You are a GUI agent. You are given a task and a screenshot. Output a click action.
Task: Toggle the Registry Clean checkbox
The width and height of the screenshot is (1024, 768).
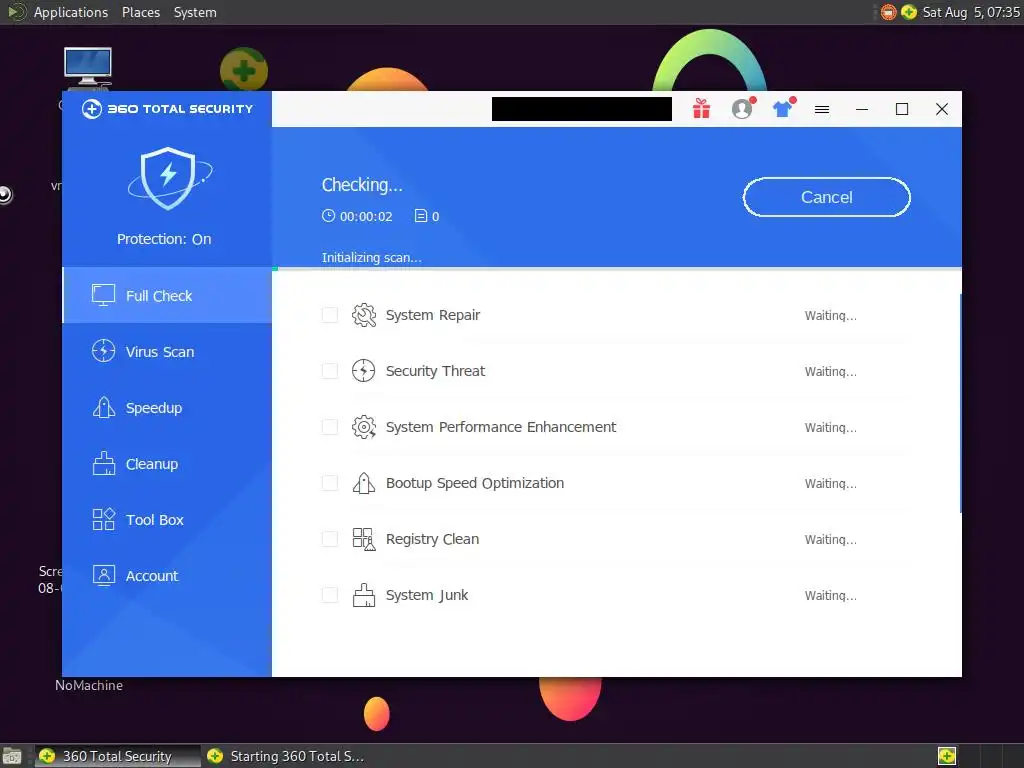coord(330,539)
